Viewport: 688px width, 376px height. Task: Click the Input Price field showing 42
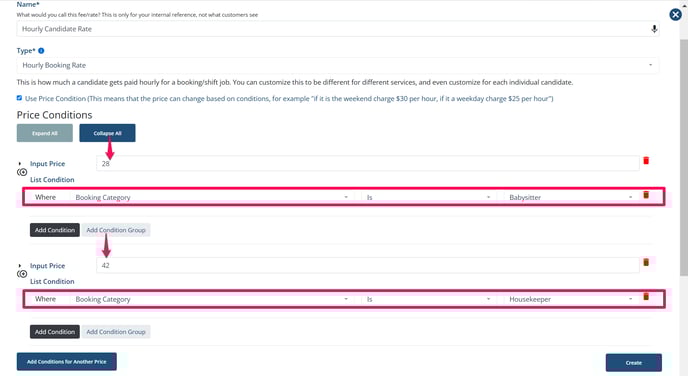(368, 265)
